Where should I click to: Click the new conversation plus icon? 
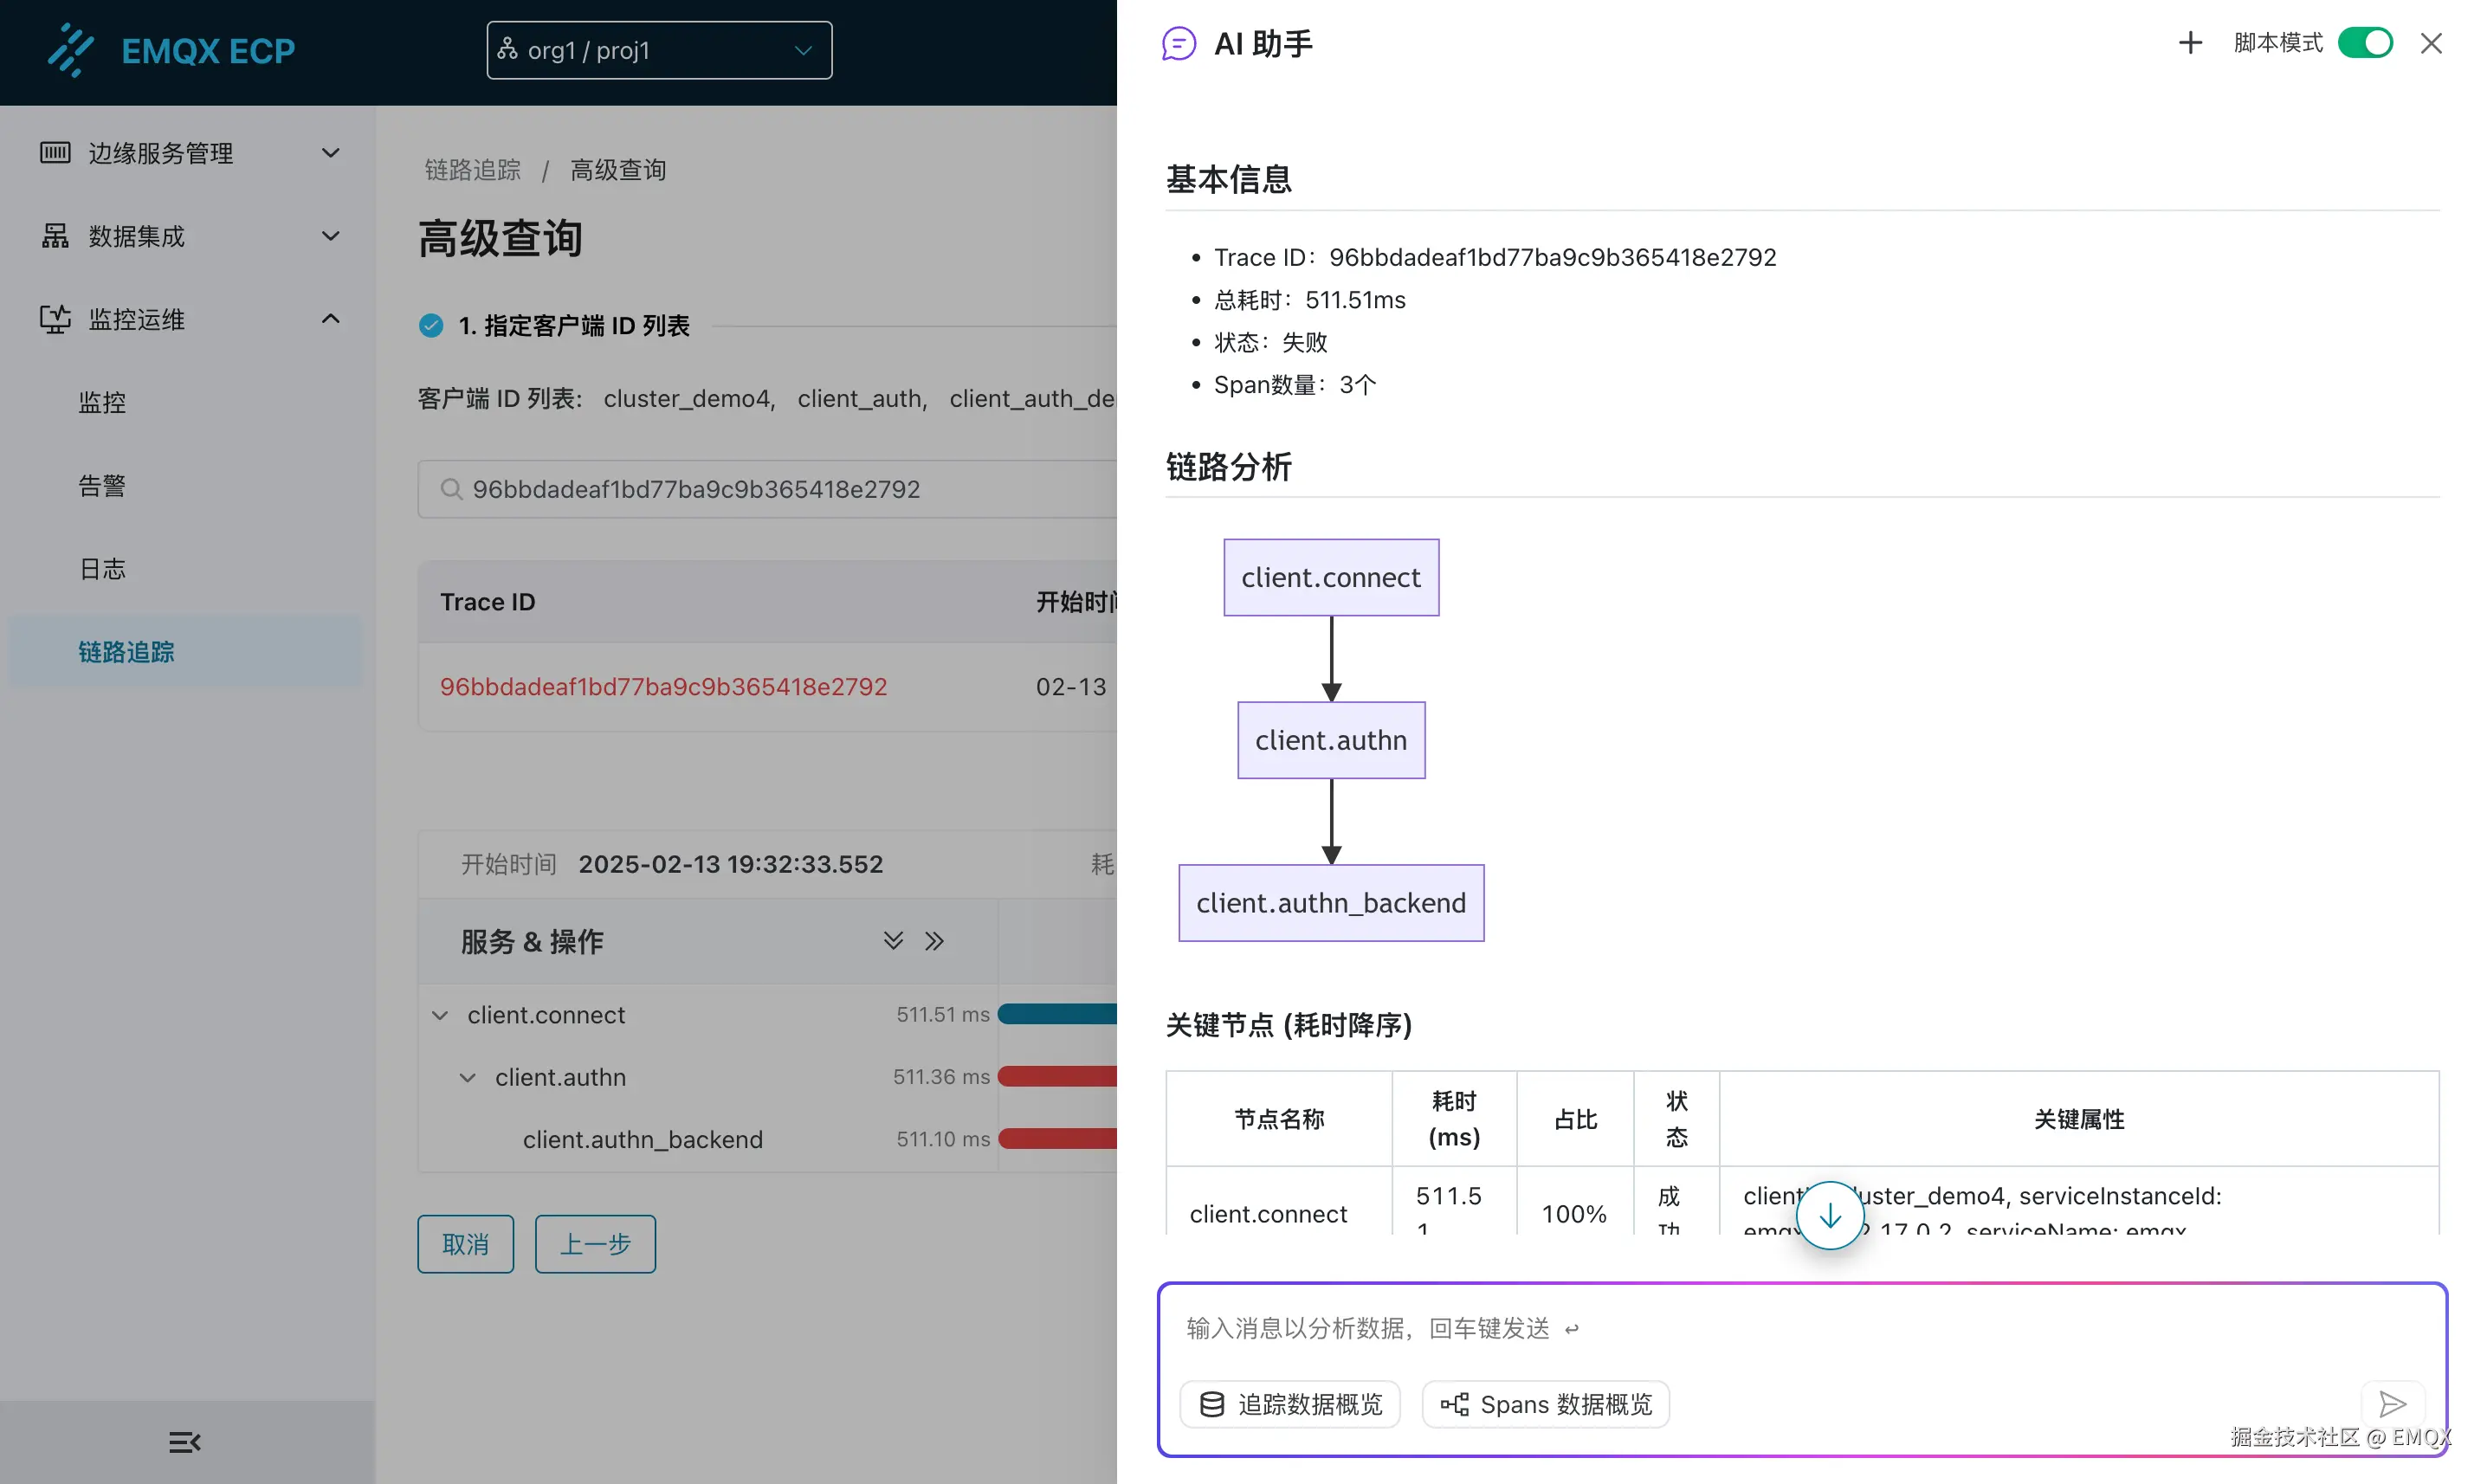[x=2190, y=43]
